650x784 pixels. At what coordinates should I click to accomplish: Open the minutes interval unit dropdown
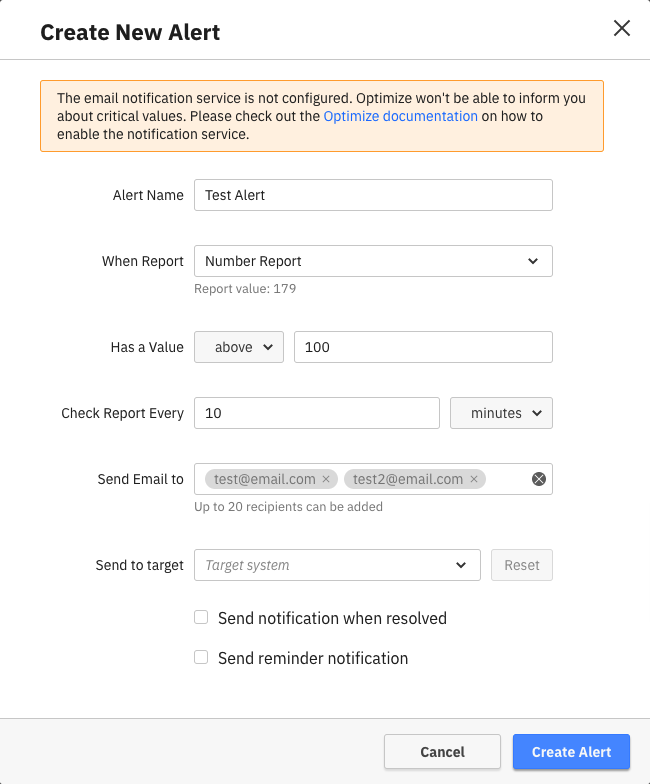click(501, 413)
